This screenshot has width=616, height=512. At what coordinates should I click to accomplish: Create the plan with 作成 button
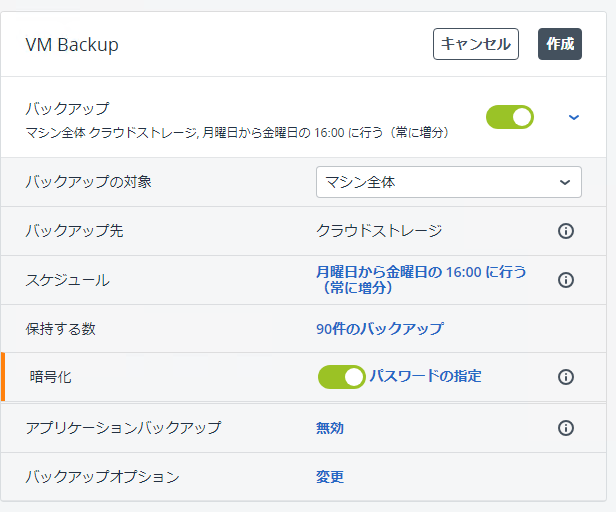pyautogui.click(x=560, y=44)
